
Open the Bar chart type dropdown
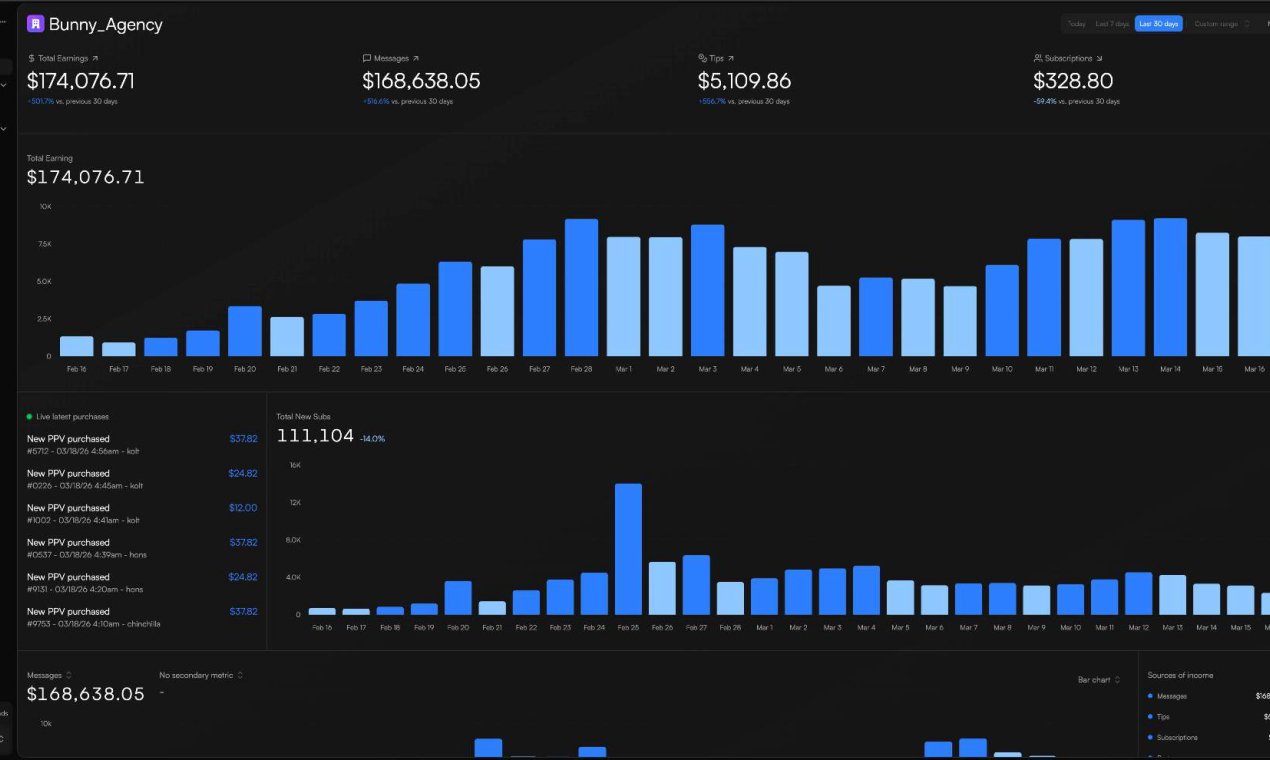click(1098, 680)
